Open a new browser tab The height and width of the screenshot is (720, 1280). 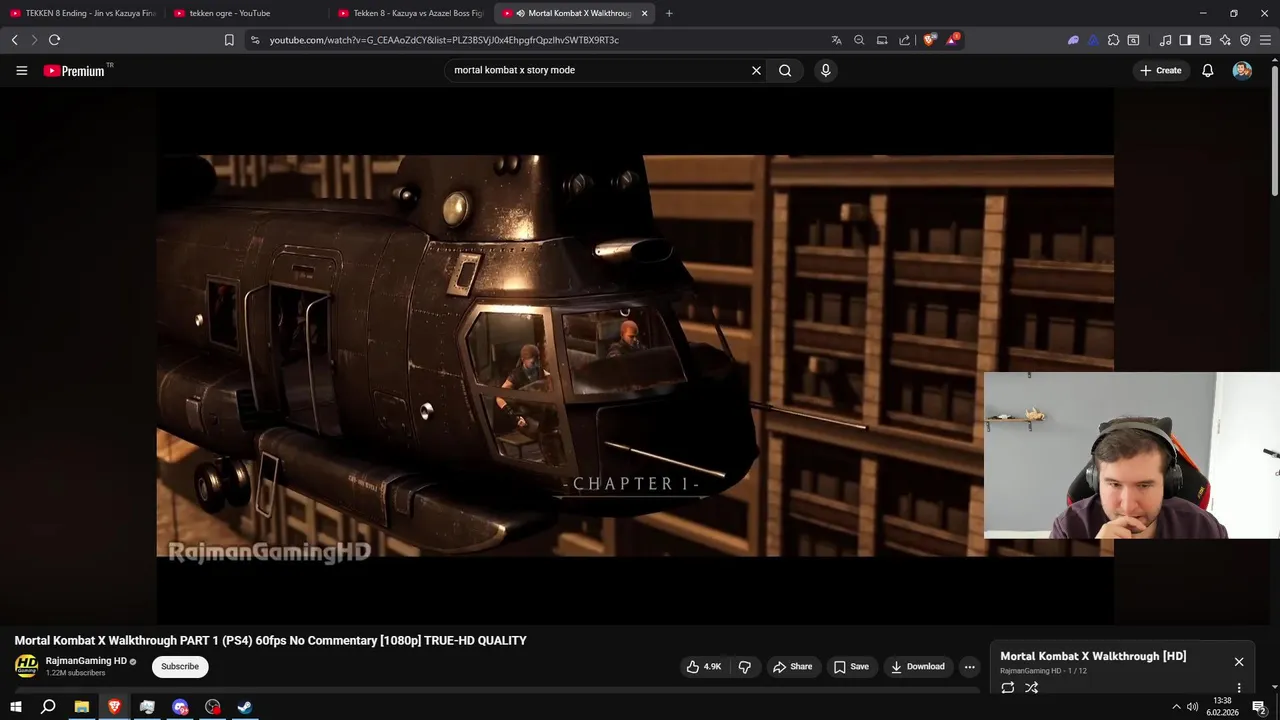(x=669, y=13)
